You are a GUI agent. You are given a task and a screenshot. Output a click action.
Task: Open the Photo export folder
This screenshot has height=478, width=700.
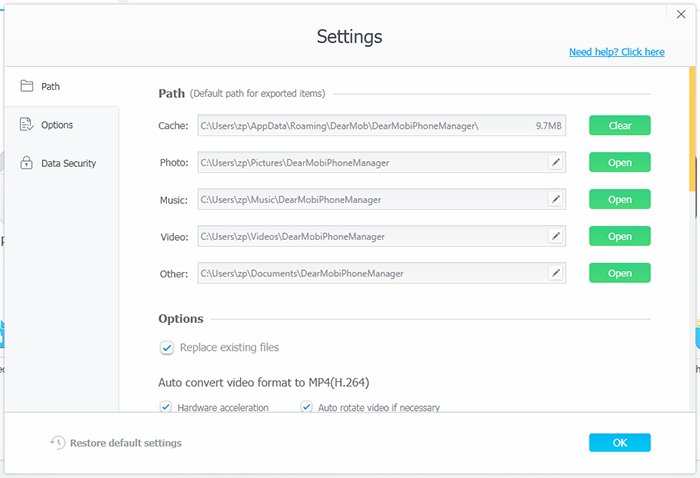(x=620, y=162)
